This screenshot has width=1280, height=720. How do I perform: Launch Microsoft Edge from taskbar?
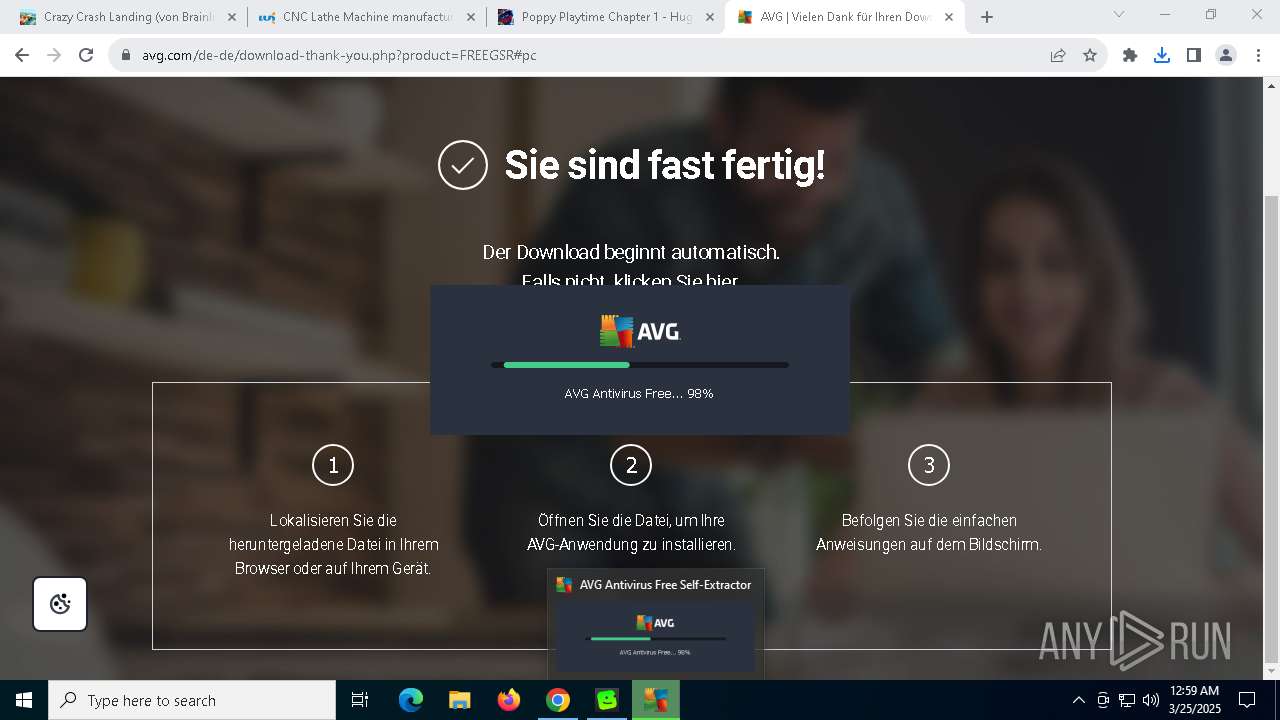(x=411, y=700)
